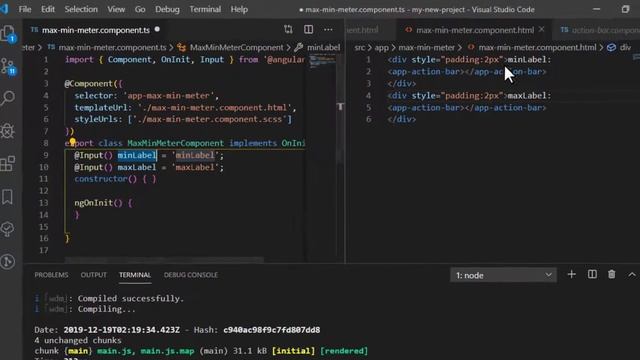The width and height of the screenshot is (640, 360).
Task: Switch to the OUTPUT panel tab
Action: tap(93, 275)
